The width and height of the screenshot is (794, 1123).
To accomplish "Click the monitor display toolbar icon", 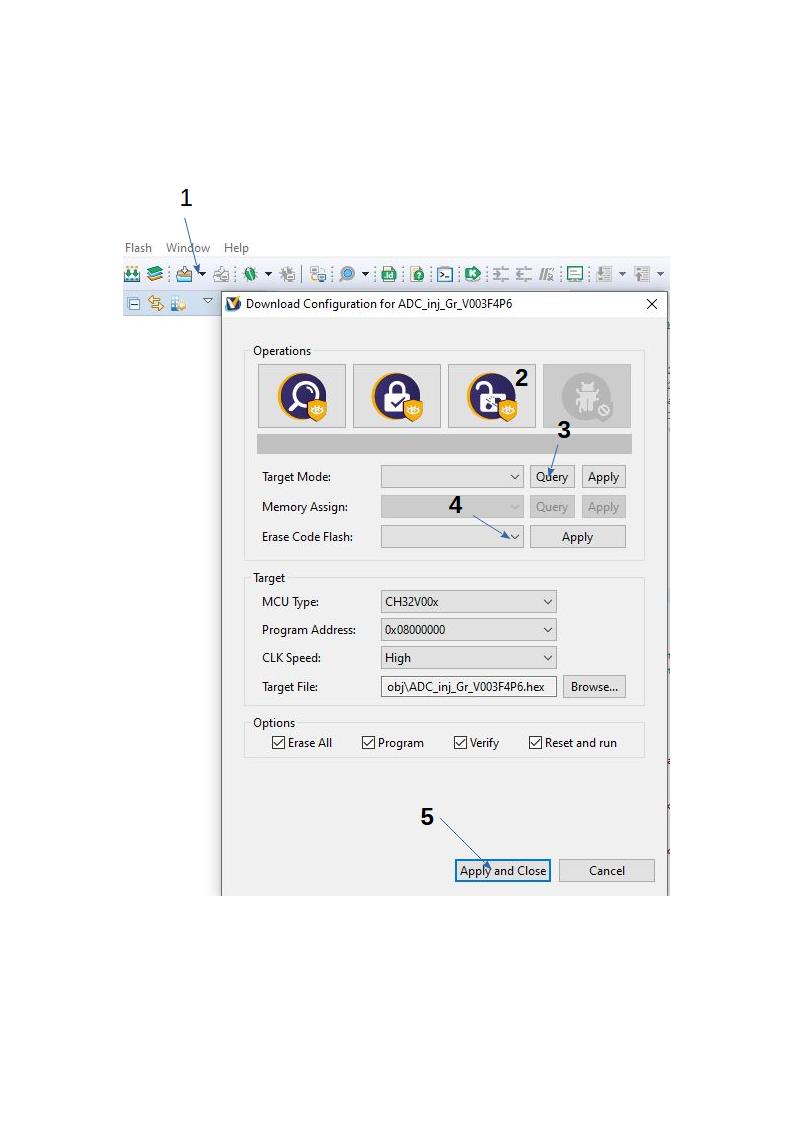I will pyautogui.click(x=575, y=274).
